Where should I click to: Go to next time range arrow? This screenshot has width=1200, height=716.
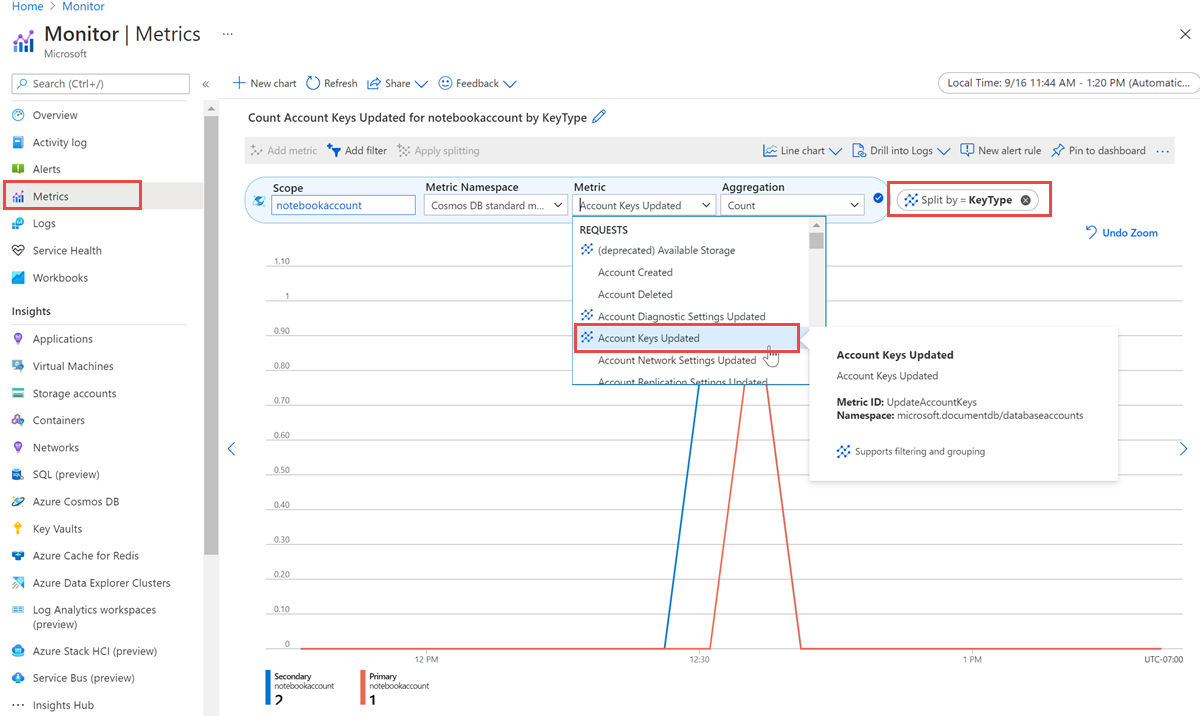tap(1184, 448)
